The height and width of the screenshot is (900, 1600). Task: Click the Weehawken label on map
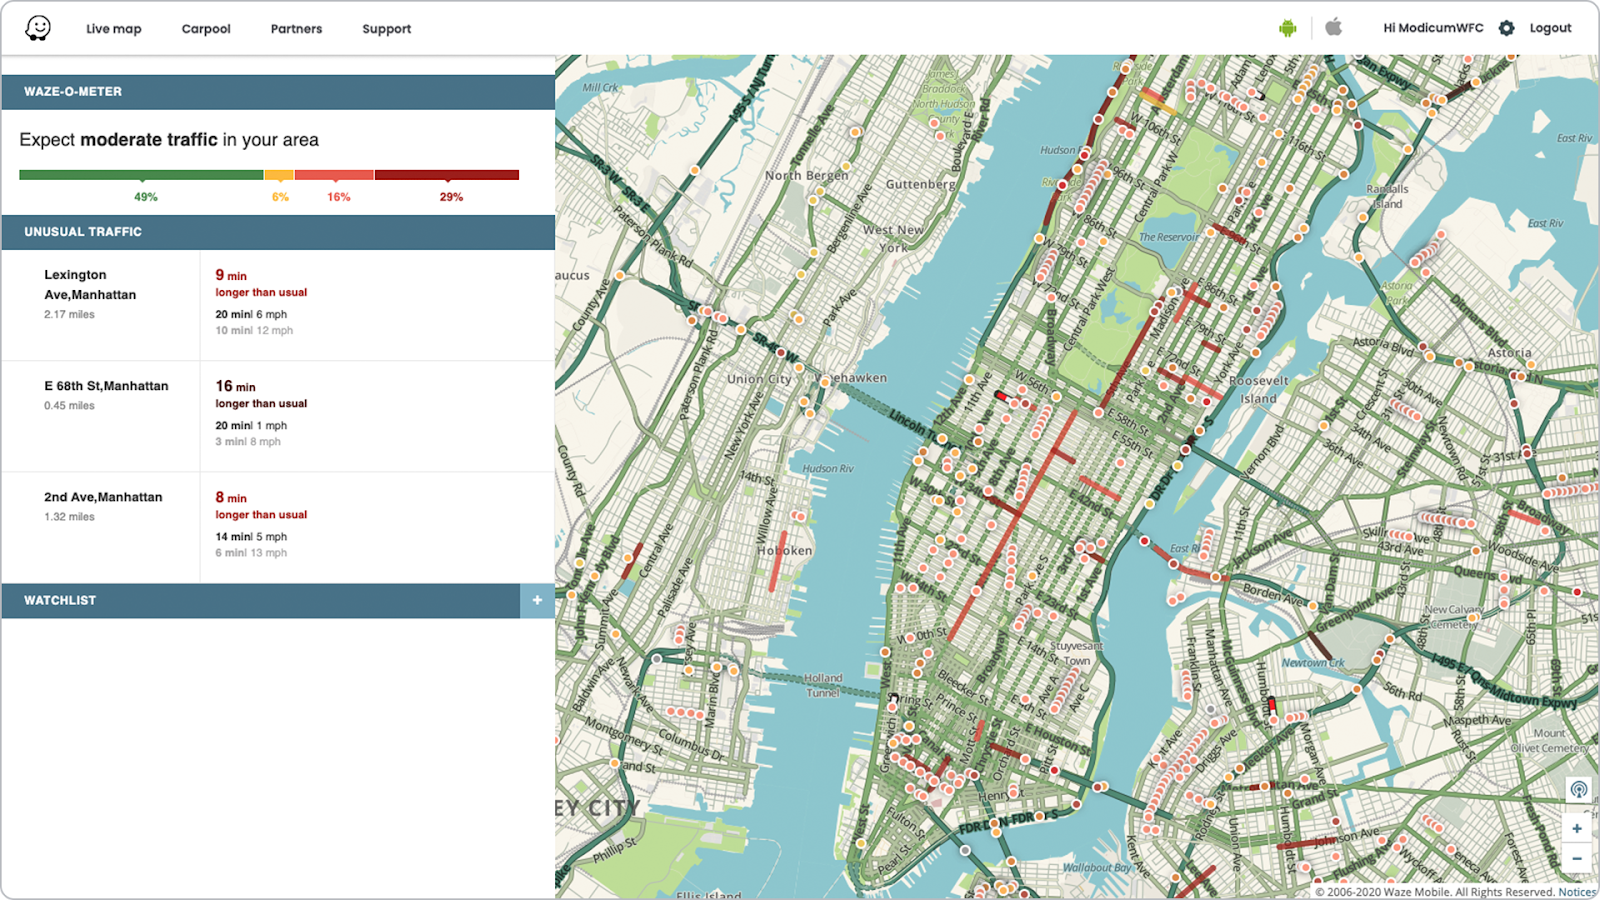point(853,378)
